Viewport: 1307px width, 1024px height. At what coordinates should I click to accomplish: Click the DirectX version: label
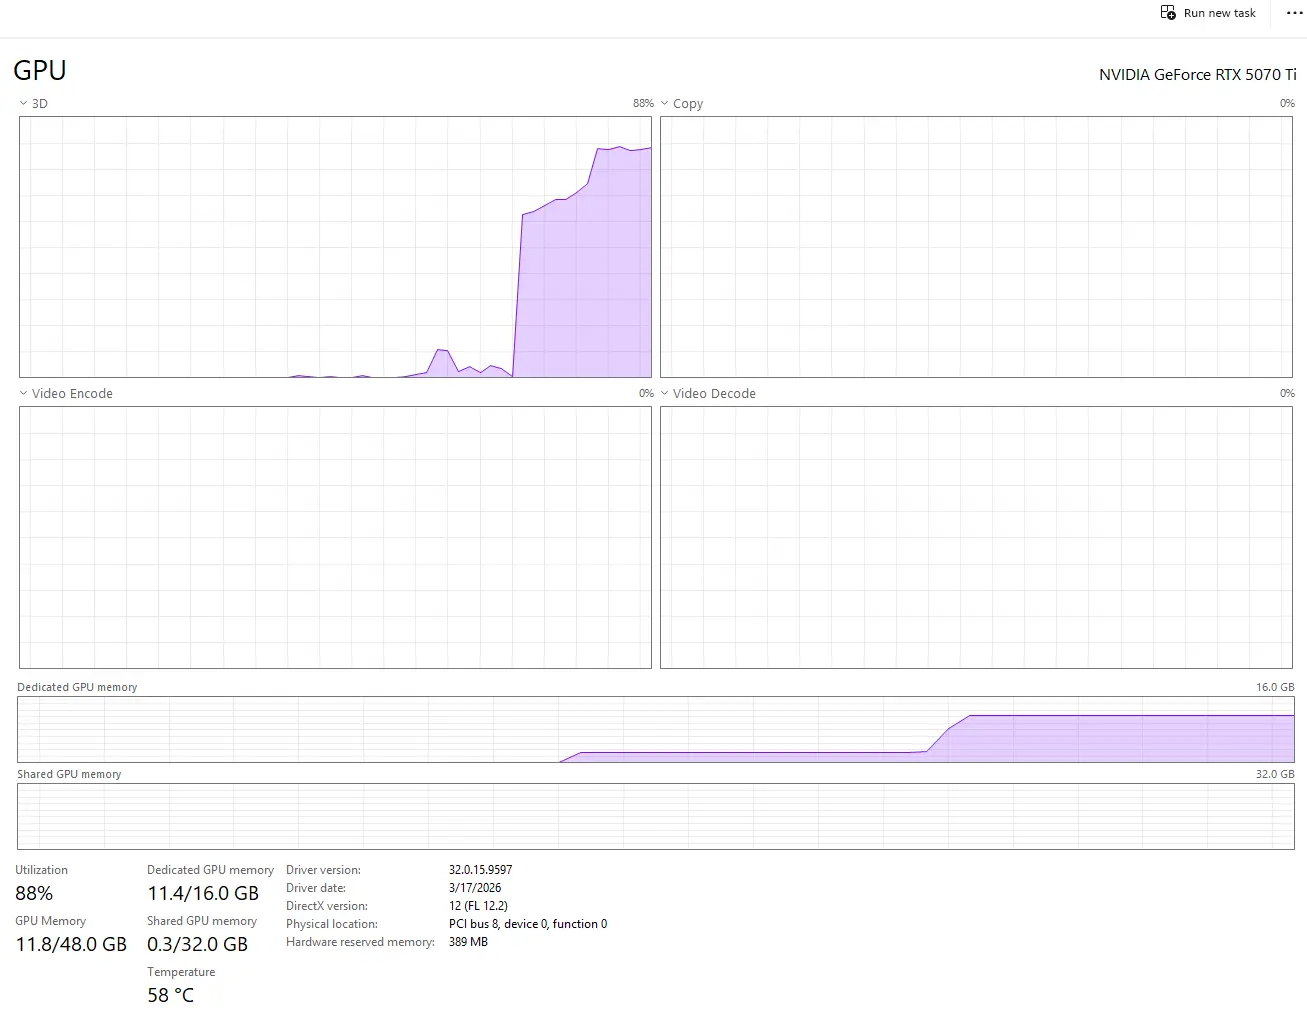327,906
